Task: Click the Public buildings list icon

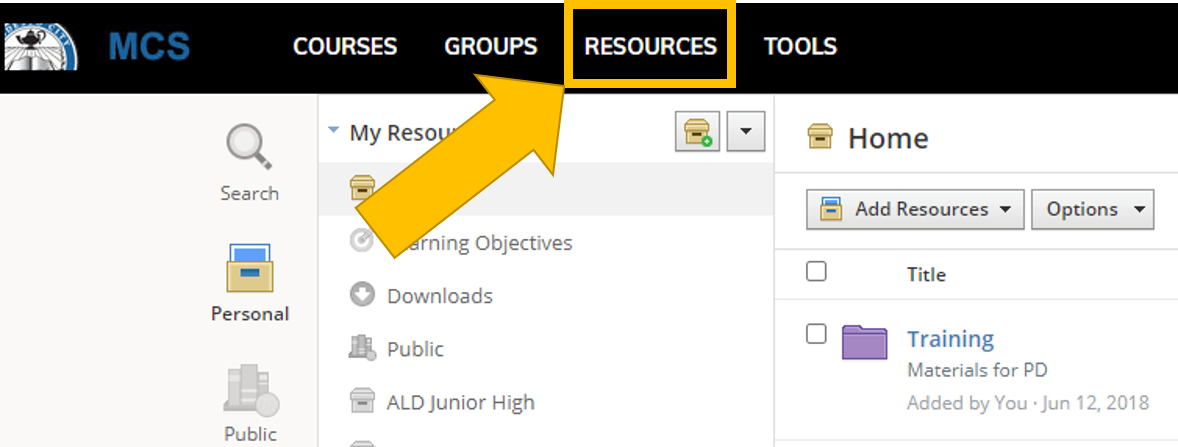Action: point(362,347)
